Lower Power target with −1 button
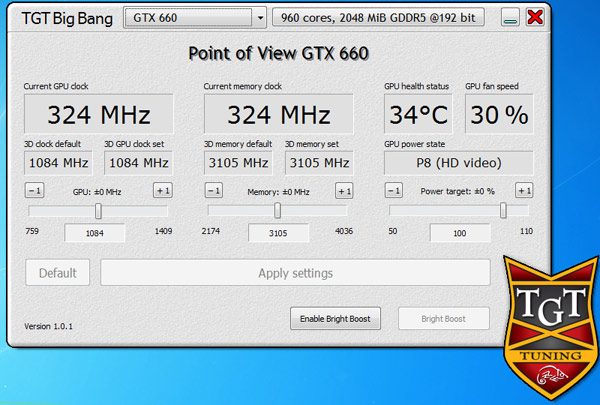Viewport: 600px width, 405px height. click(394, 191)
